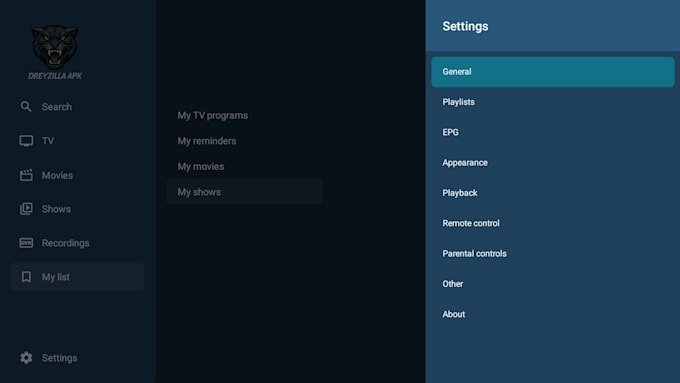Open Appearance settings
Viewport: 680px width, 383px height.
point(552,163)
